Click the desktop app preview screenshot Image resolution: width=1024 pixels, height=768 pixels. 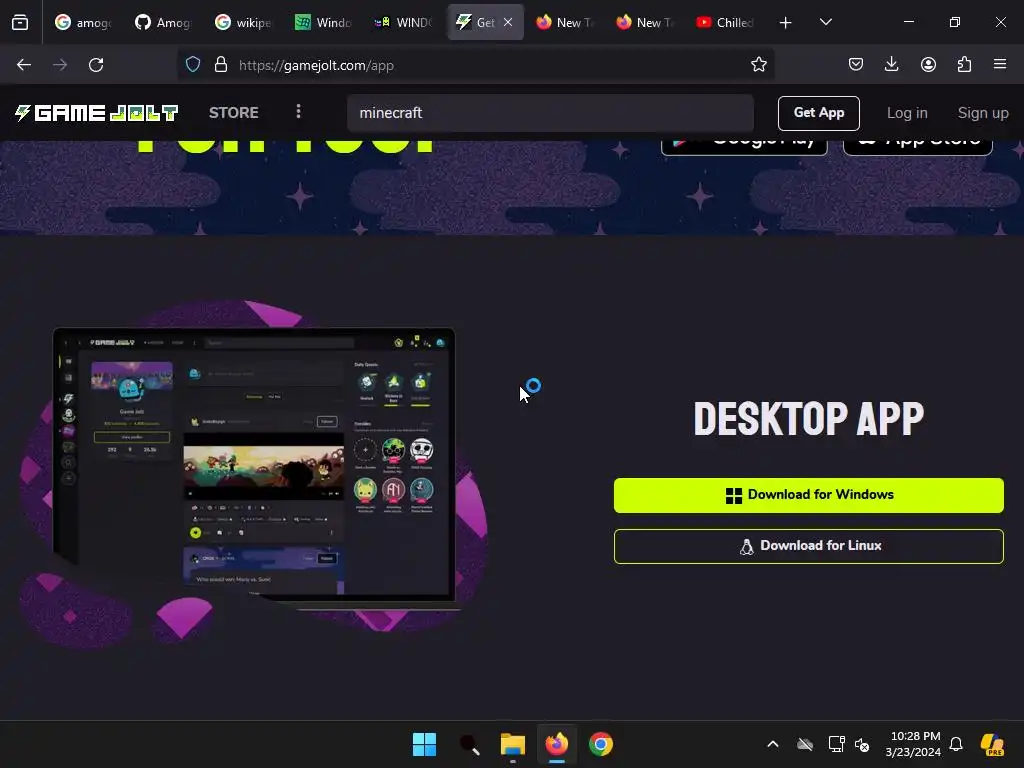coord(254,465)
